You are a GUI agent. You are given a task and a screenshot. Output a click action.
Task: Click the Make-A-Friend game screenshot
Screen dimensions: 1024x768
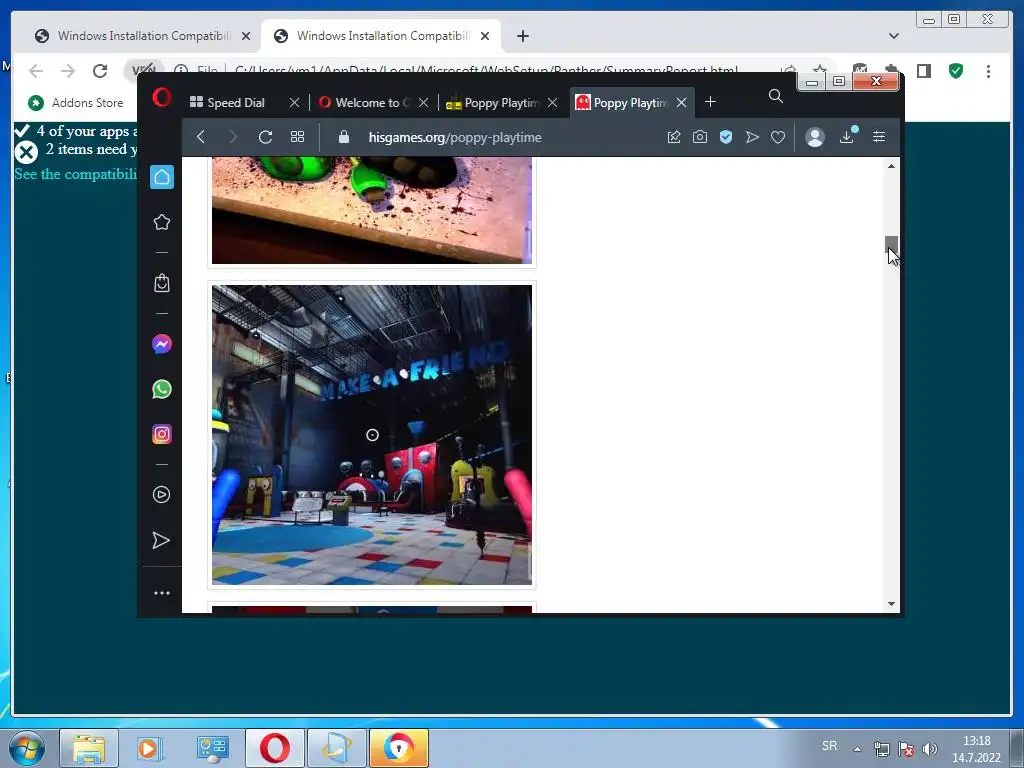[372, 434]
